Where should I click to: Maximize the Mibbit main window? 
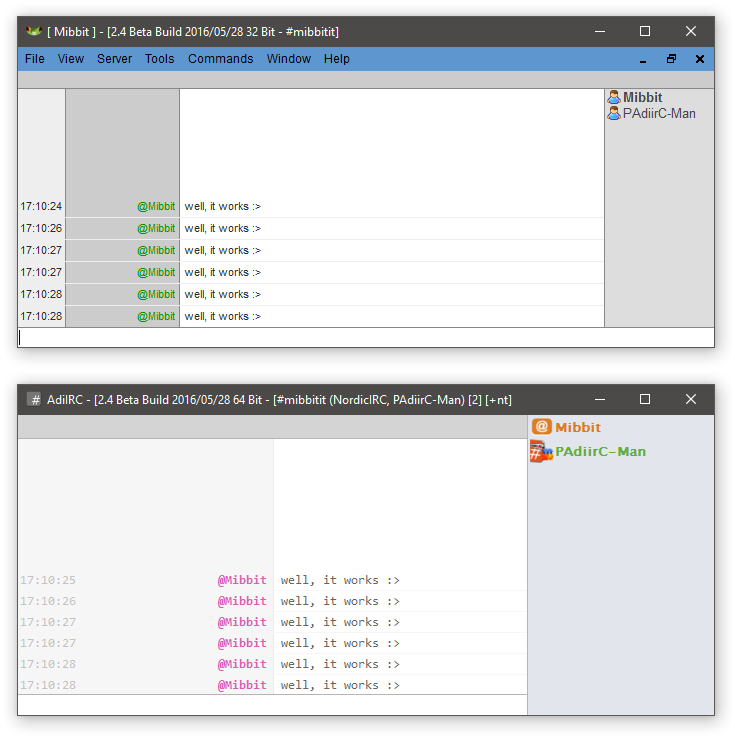pyautogui.click(x=645, y=31)
